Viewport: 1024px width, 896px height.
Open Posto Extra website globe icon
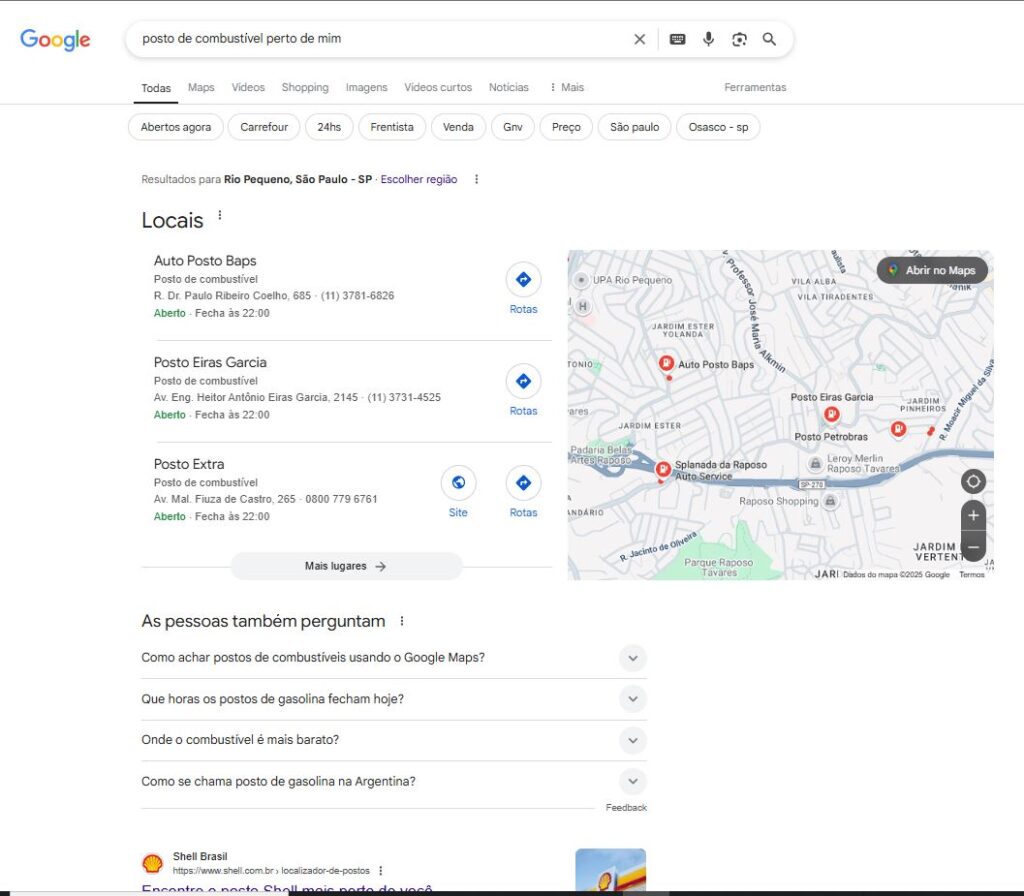[x=458, y=483]
